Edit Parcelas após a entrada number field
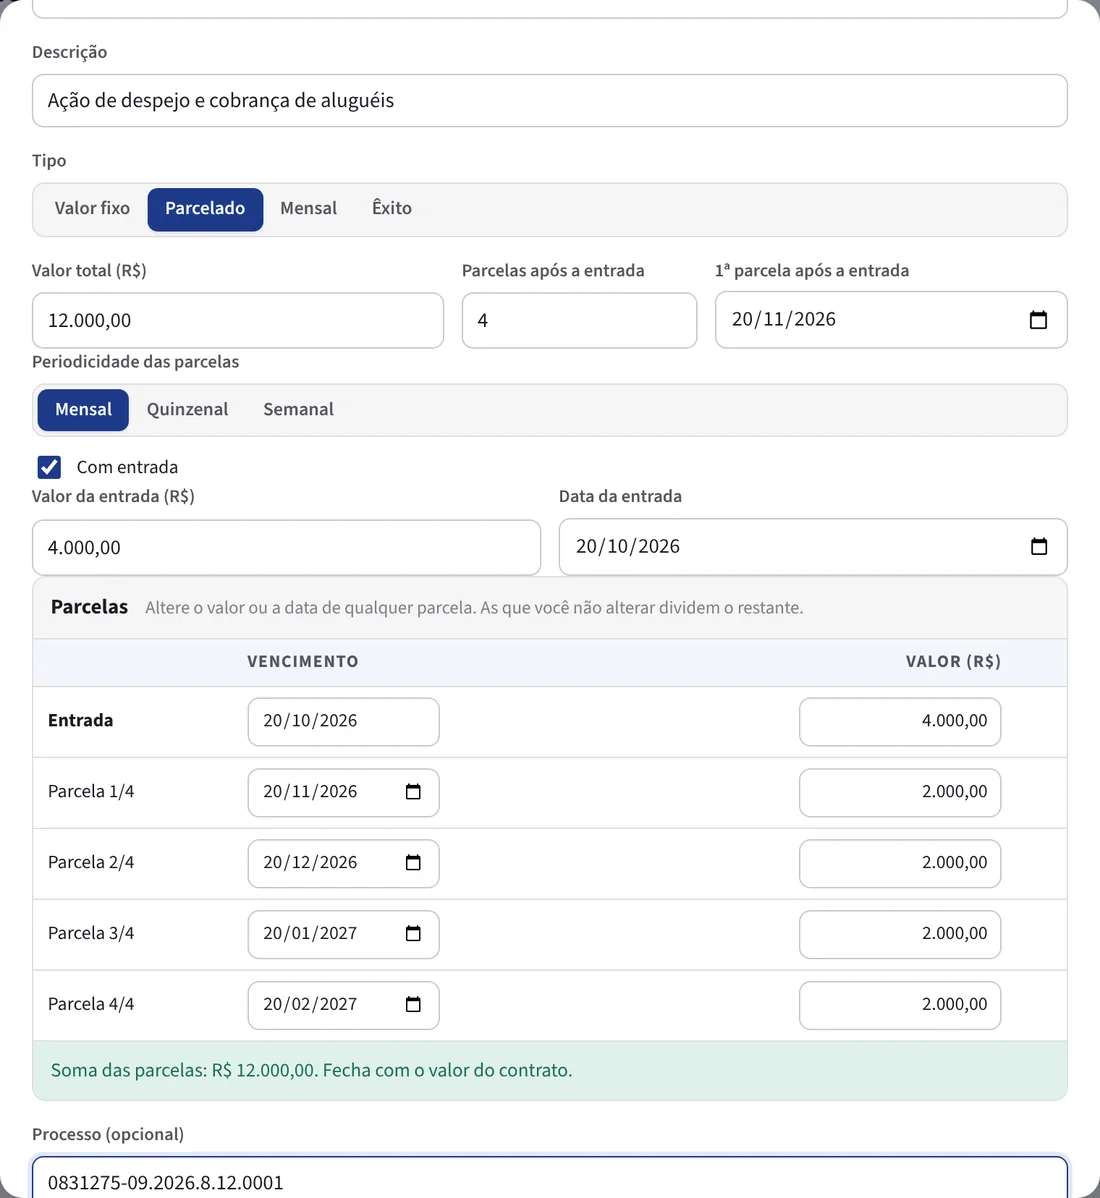Viewport: 1100px width, 1198px height. point(580,320)
